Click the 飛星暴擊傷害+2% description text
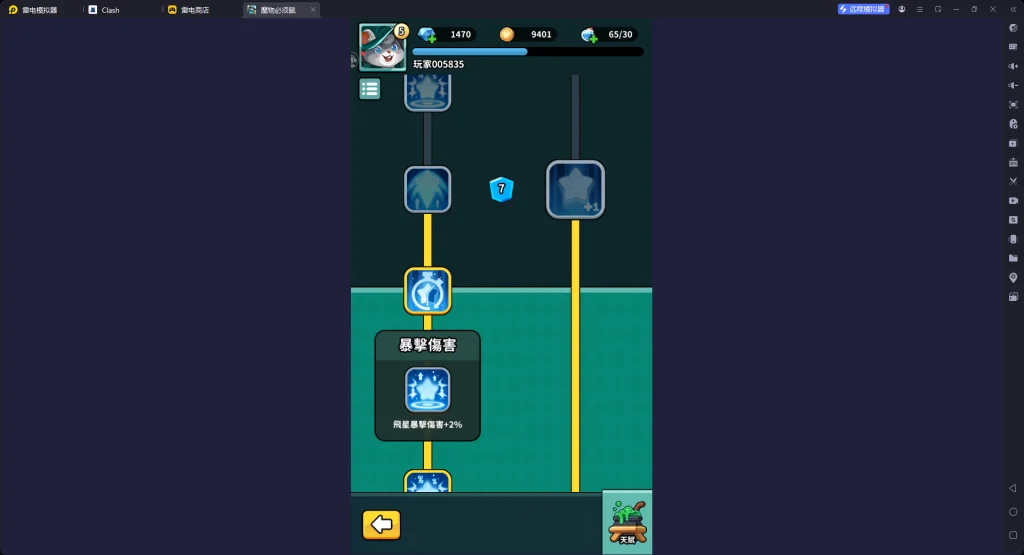The width and height of the screenshot is (1024, 555). pos(428,424)
